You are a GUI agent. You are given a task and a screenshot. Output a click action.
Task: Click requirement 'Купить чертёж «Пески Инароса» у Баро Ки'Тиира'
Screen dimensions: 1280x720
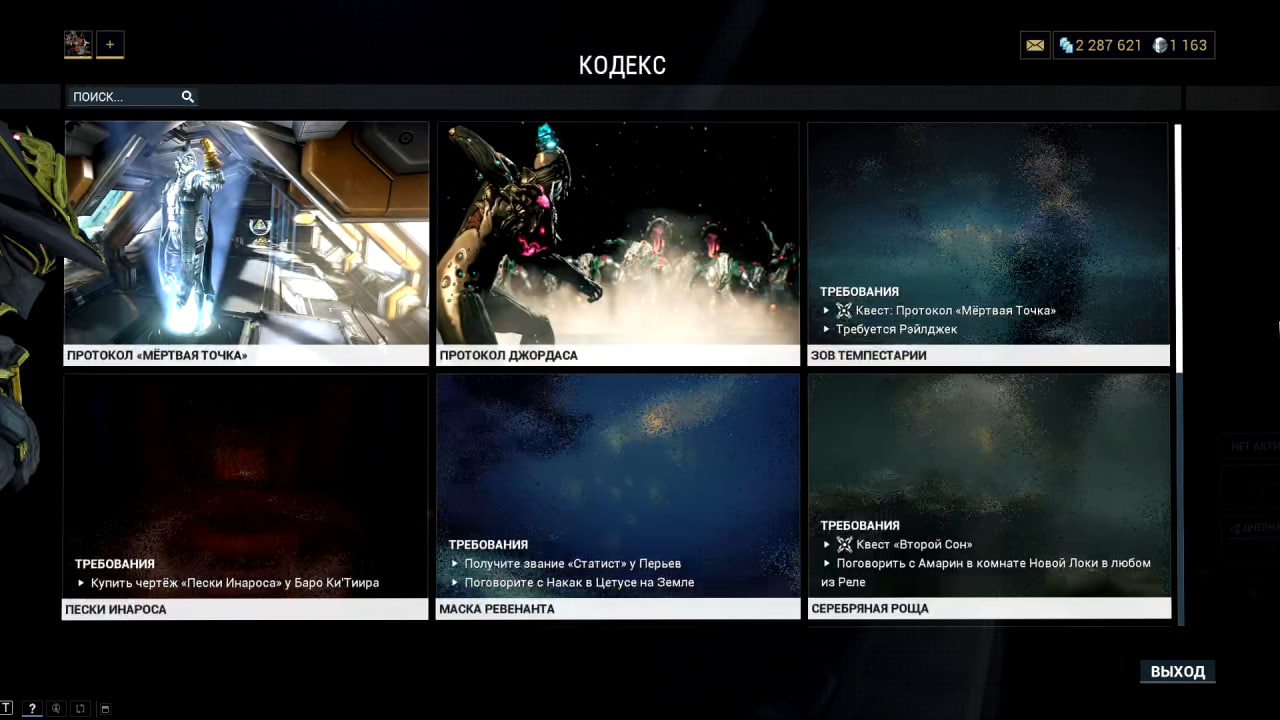pos(235,582)
